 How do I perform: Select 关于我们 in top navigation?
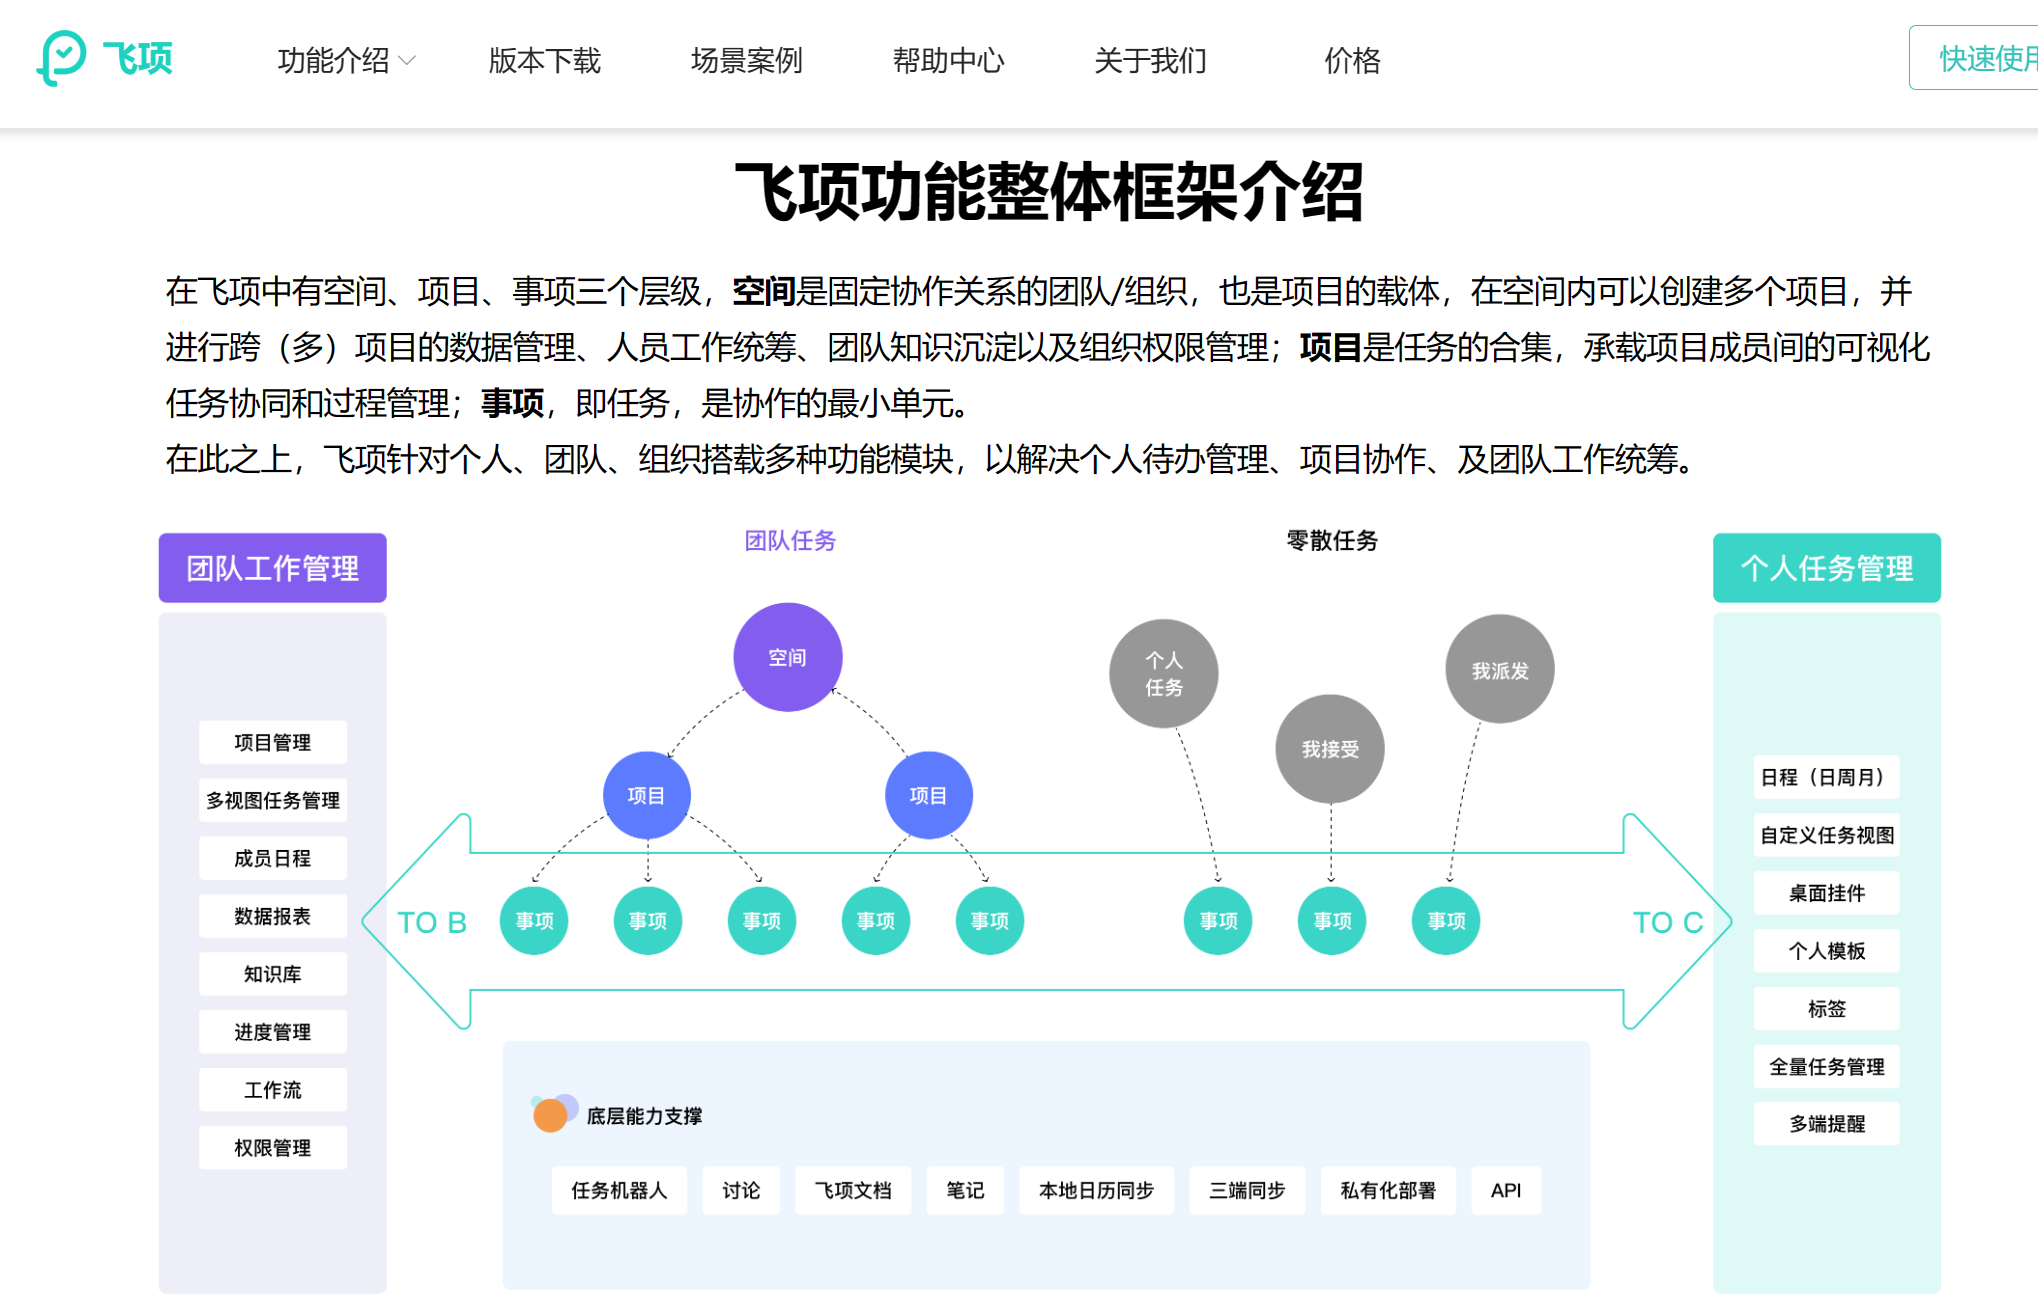pos(1150,61)
